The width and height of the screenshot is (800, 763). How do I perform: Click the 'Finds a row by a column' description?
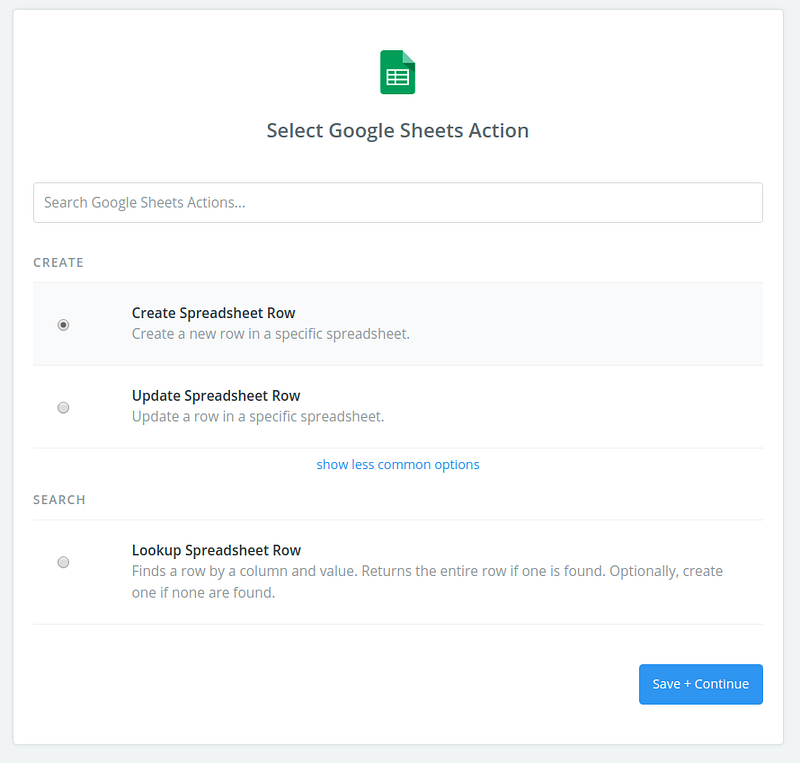pyautogui.click(x=427, y=571)
